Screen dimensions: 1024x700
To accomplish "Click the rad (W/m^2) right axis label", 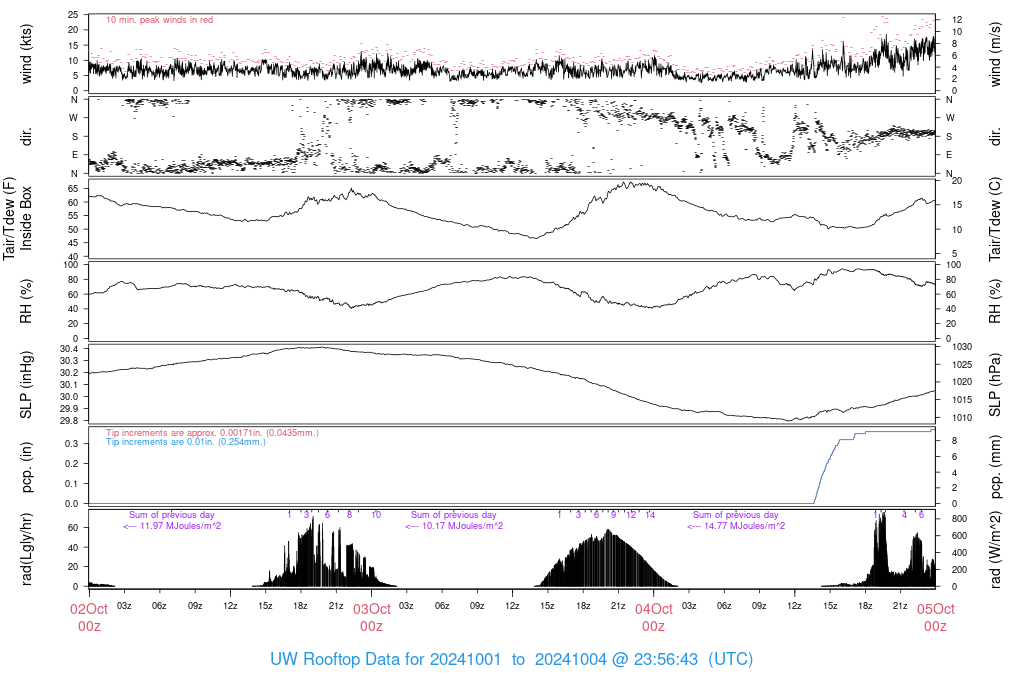I will click(995, 549).
